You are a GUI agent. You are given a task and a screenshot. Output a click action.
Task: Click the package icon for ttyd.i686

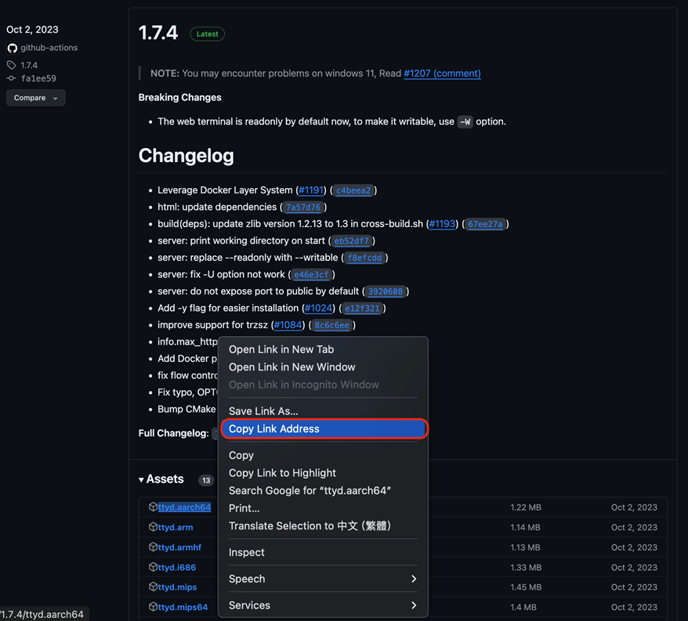click(x=153, y=567)
